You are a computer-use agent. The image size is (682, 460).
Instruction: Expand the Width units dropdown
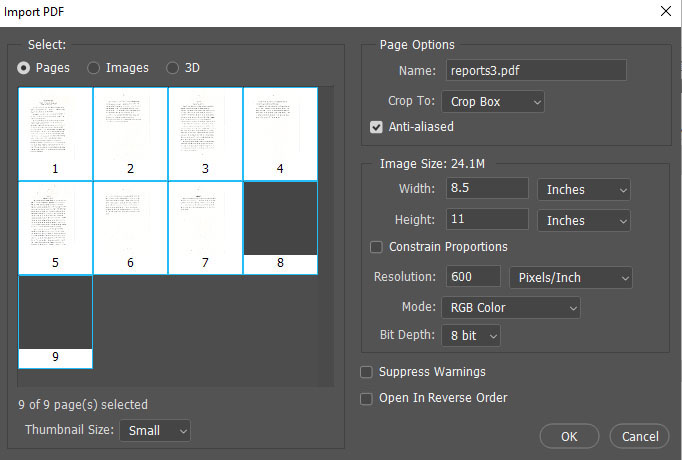pyautogui.click(x=584, y=189)
